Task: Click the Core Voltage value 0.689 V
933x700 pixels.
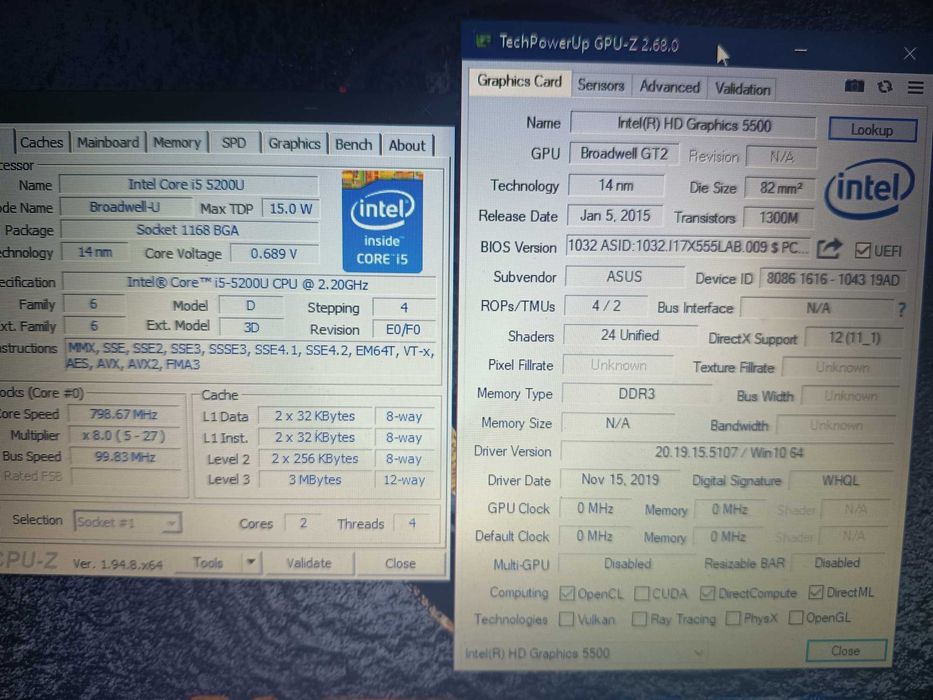Action: 274,254
